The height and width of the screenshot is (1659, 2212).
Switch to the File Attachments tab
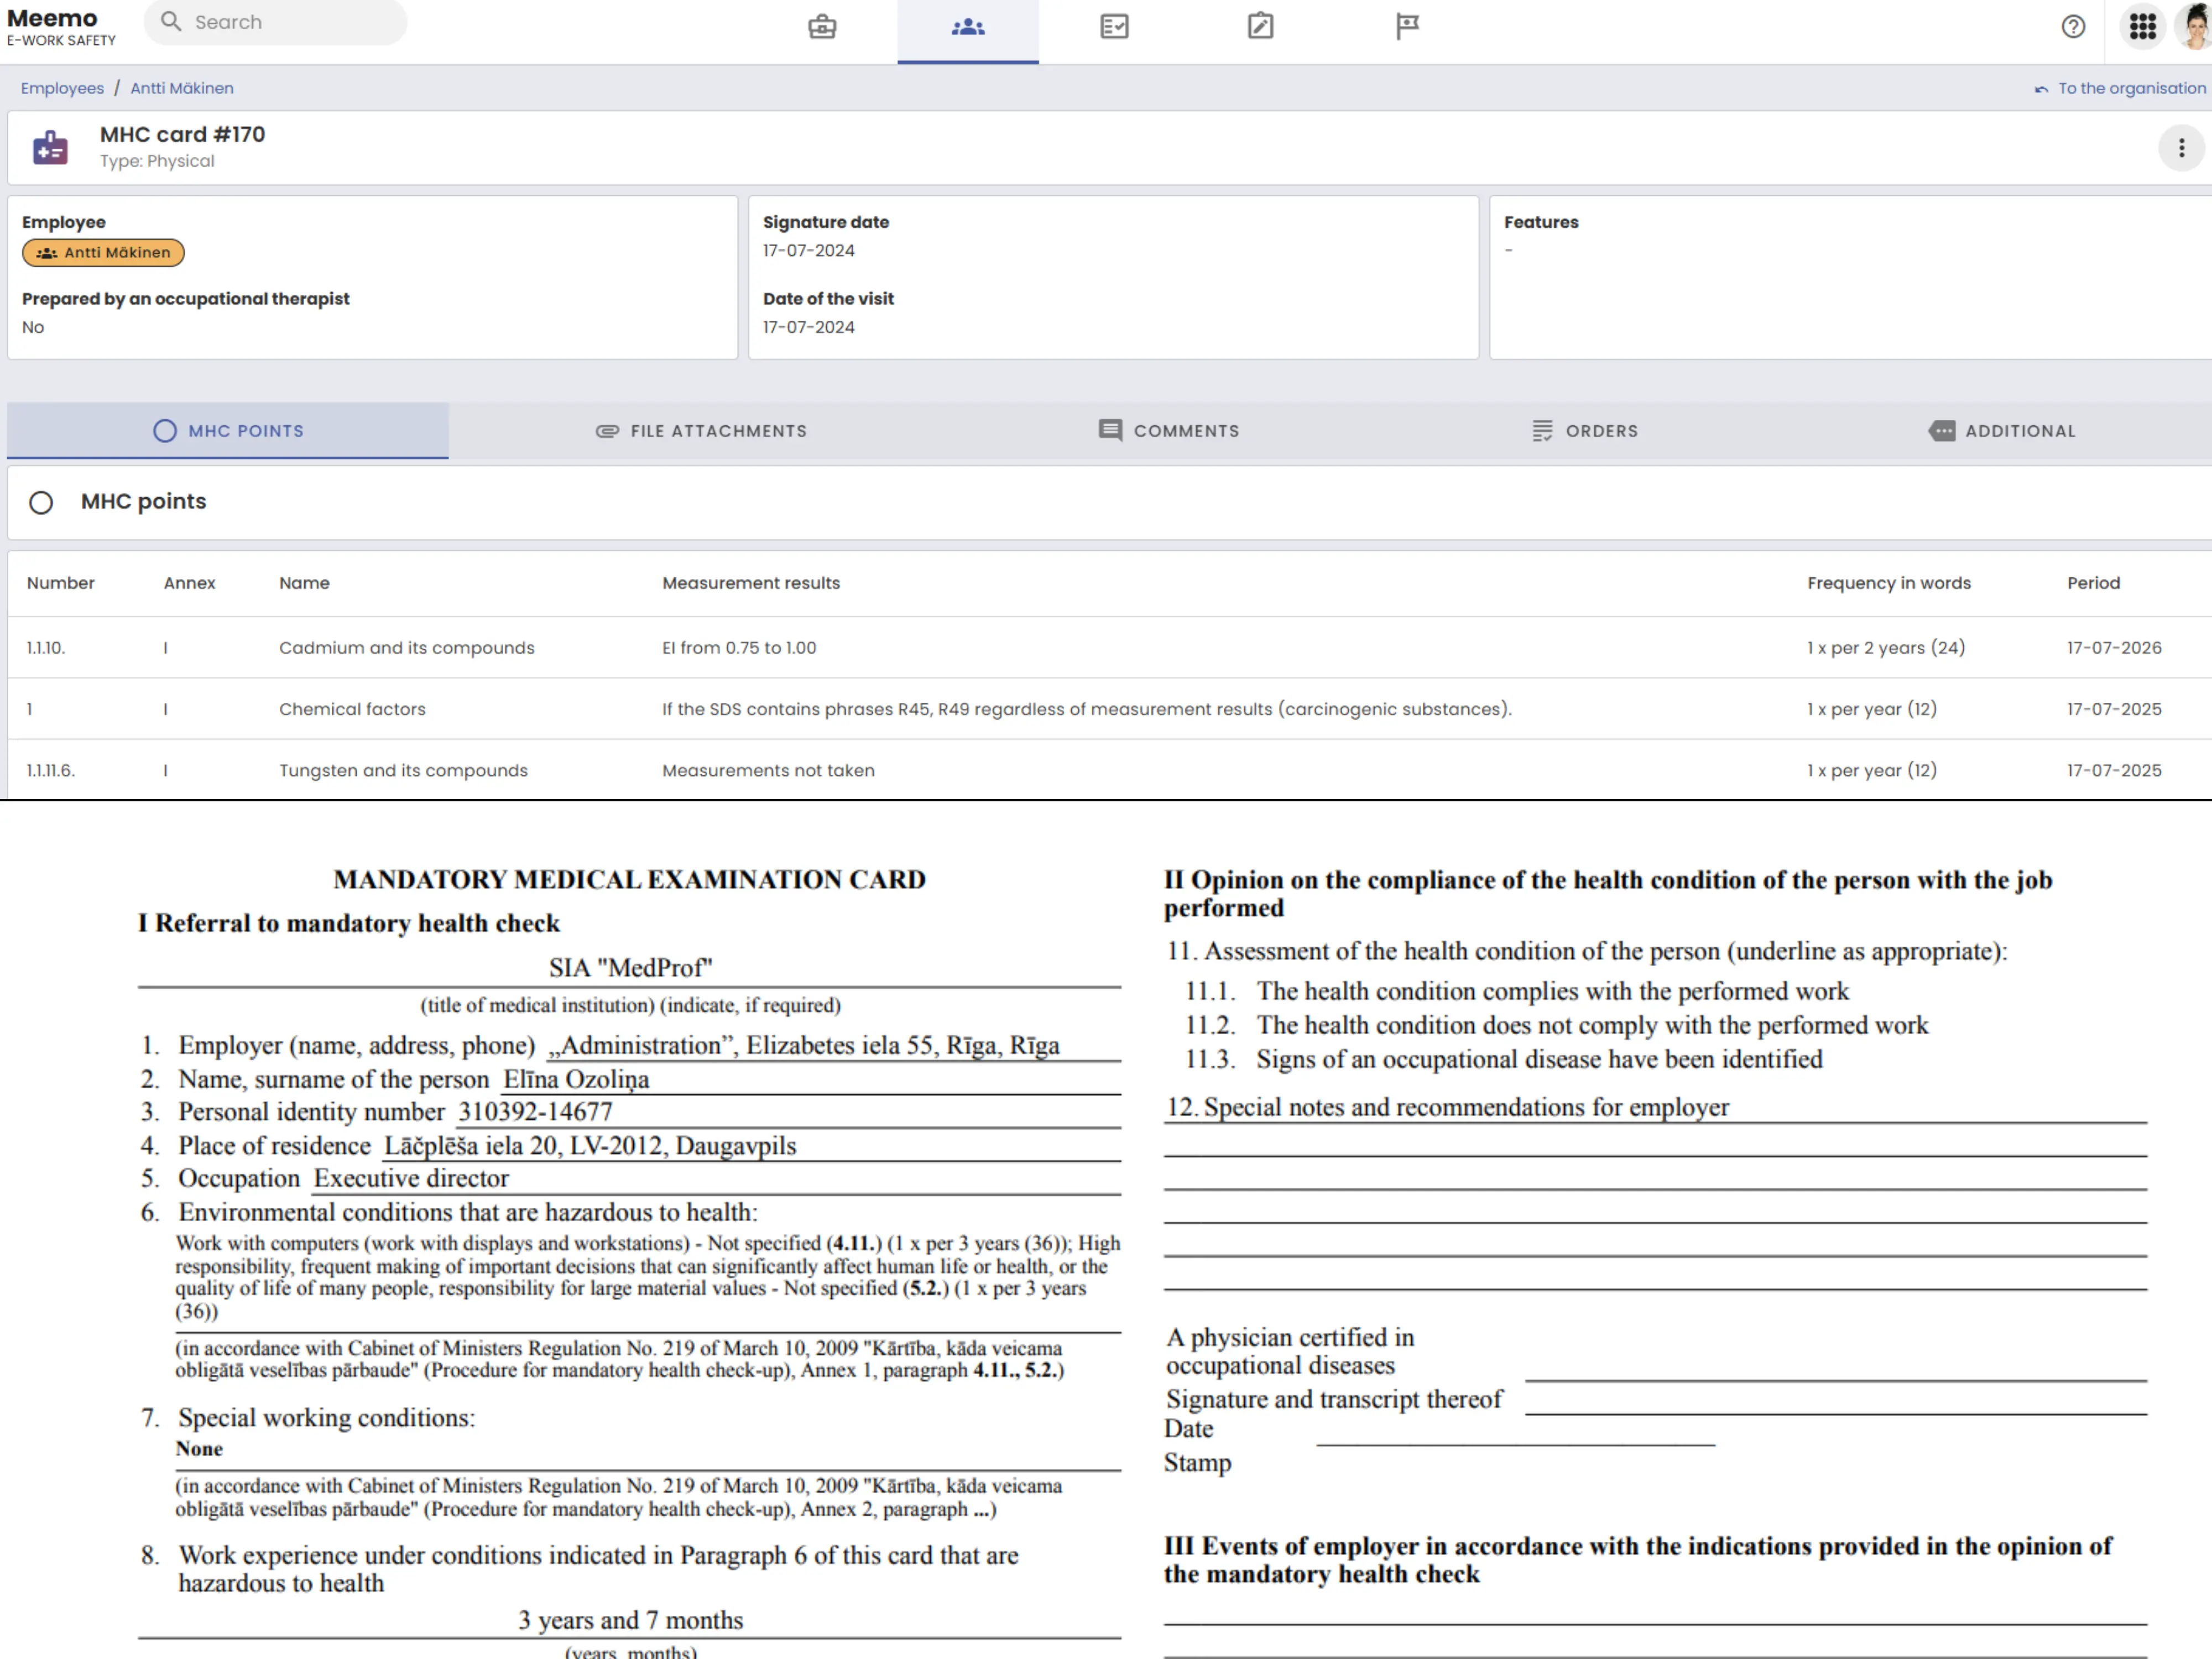pyautogui.click(x=701, y=431)
